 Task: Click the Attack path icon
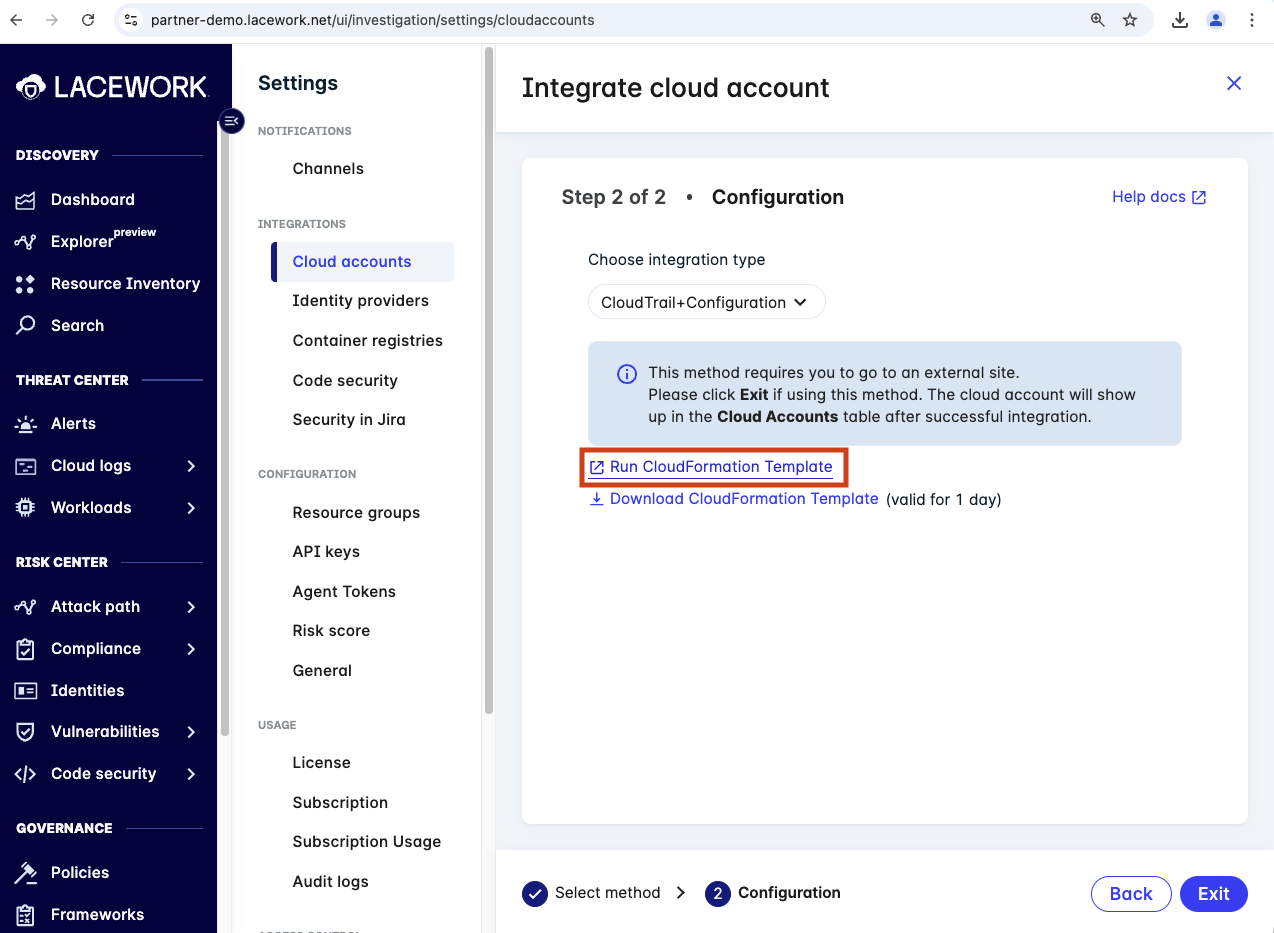[x=26, y=607]
